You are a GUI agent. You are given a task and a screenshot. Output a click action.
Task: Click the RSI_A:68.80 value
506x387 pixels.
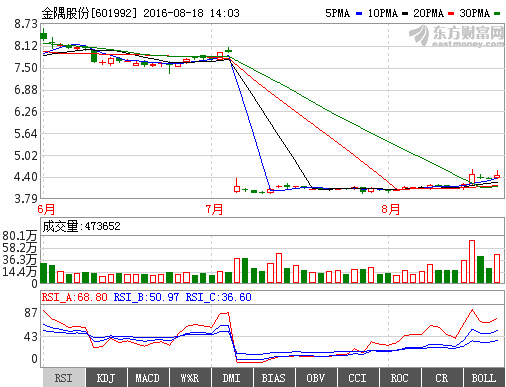74,297
